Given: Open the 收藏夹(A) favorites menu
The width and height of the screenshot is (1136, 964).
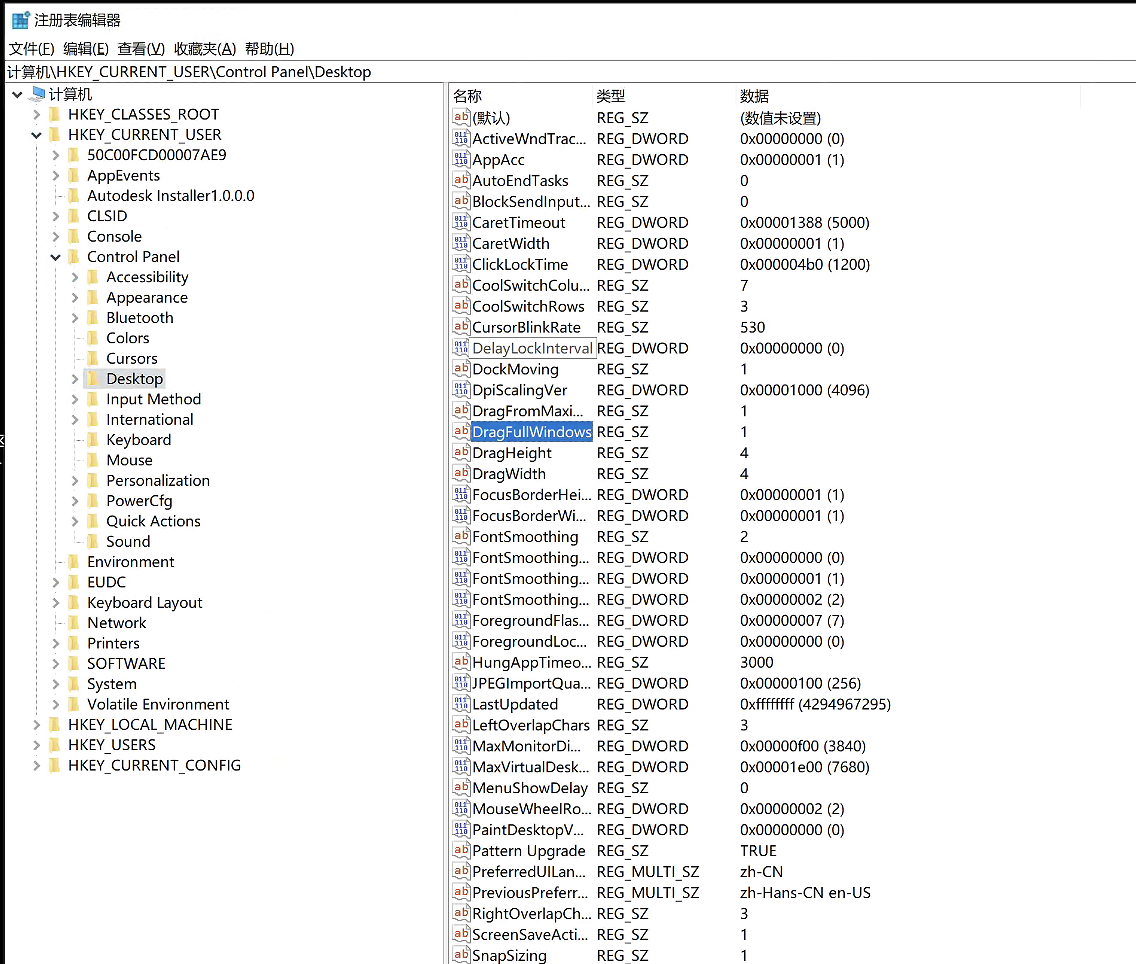Looking at the screenshot, I should point(204,49).
